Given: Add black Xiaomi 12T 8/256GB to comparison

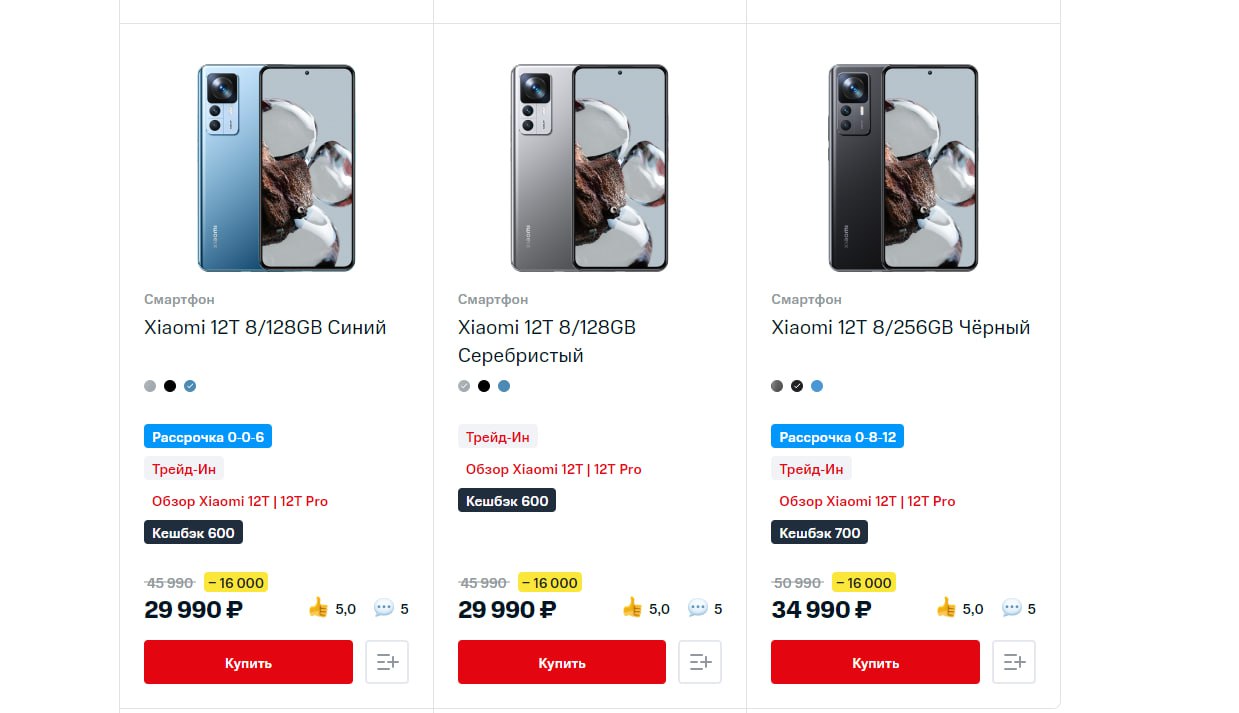Looking at the screenshot, I should pos(1014,662).
